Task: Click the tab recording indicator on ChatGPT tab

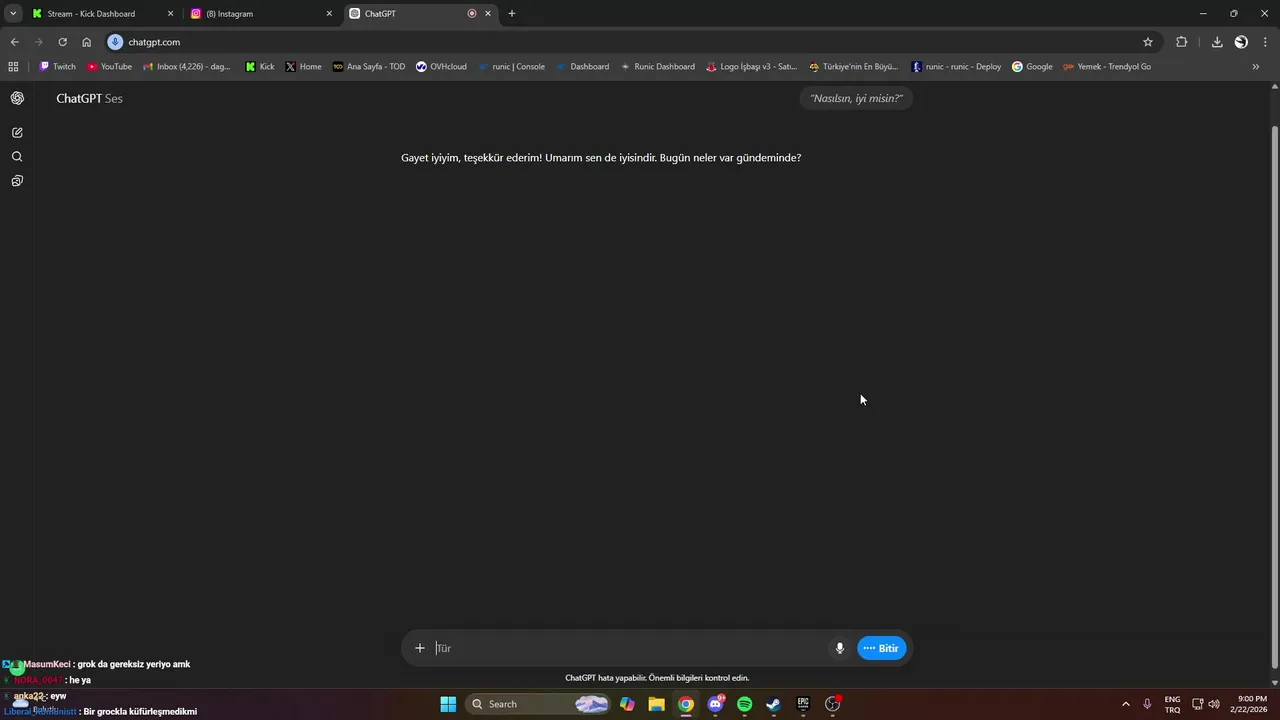Action: pos(472,14)
